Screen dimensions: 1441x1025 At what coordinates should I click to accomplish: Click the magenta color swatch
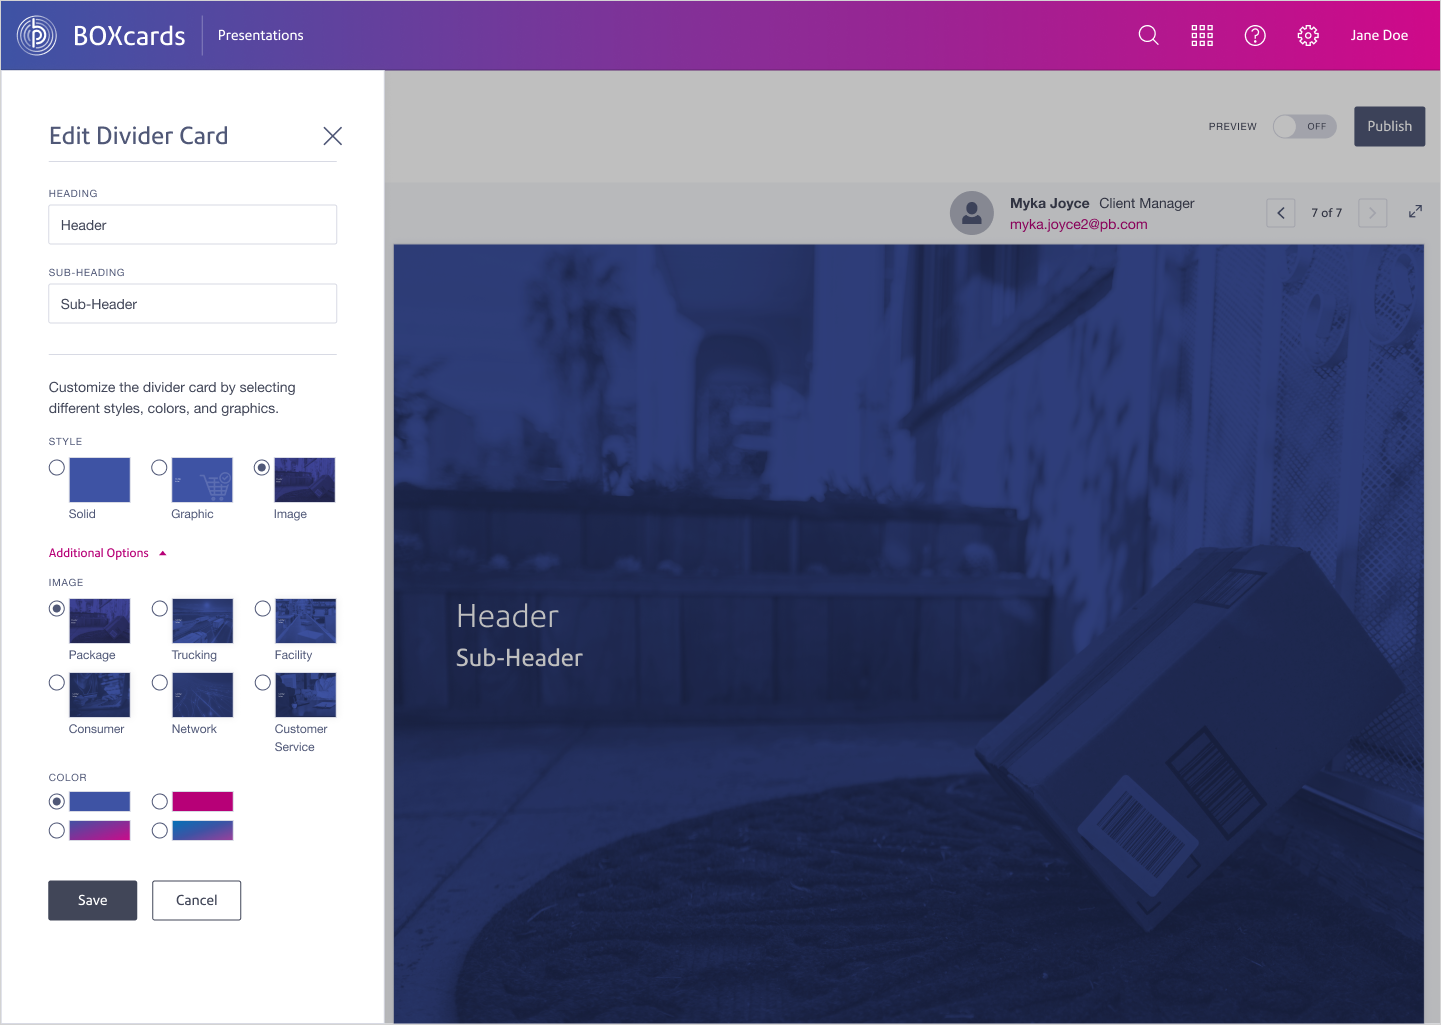pos(202,802)
